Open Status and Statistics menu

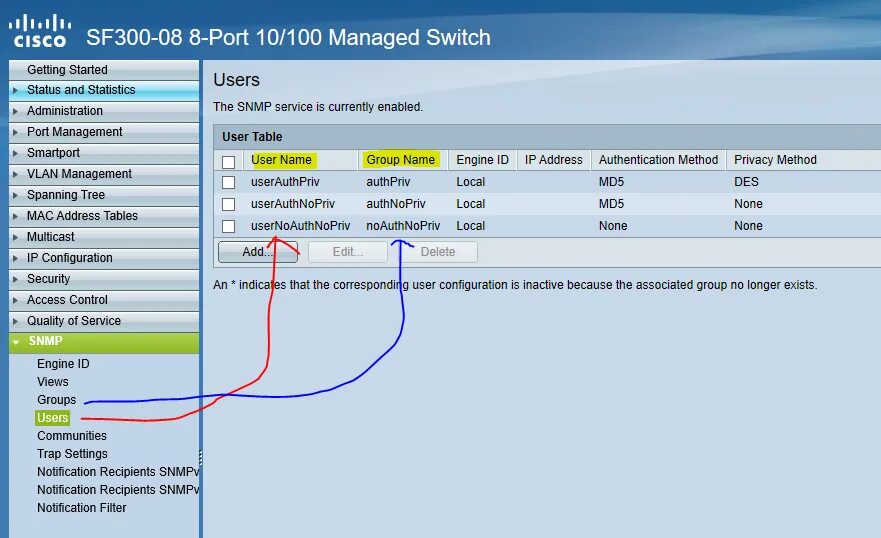(104, 90)
